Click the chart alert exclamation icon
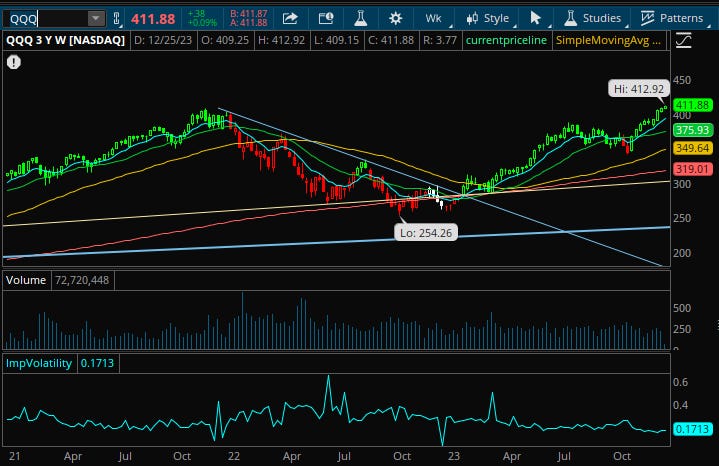This screenshot has height=466, width=719. pyautogui.click(x=14, y=62)
